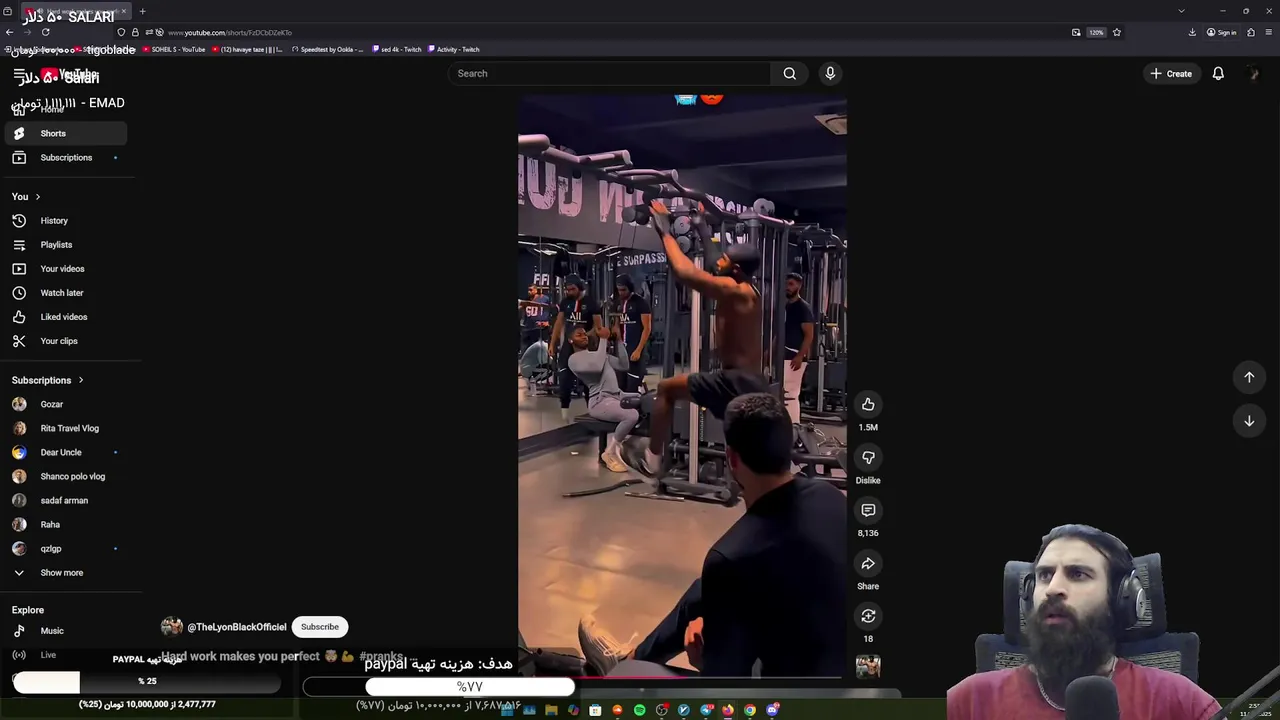Expand Show more under subscriptions

[x=66, y=573]
